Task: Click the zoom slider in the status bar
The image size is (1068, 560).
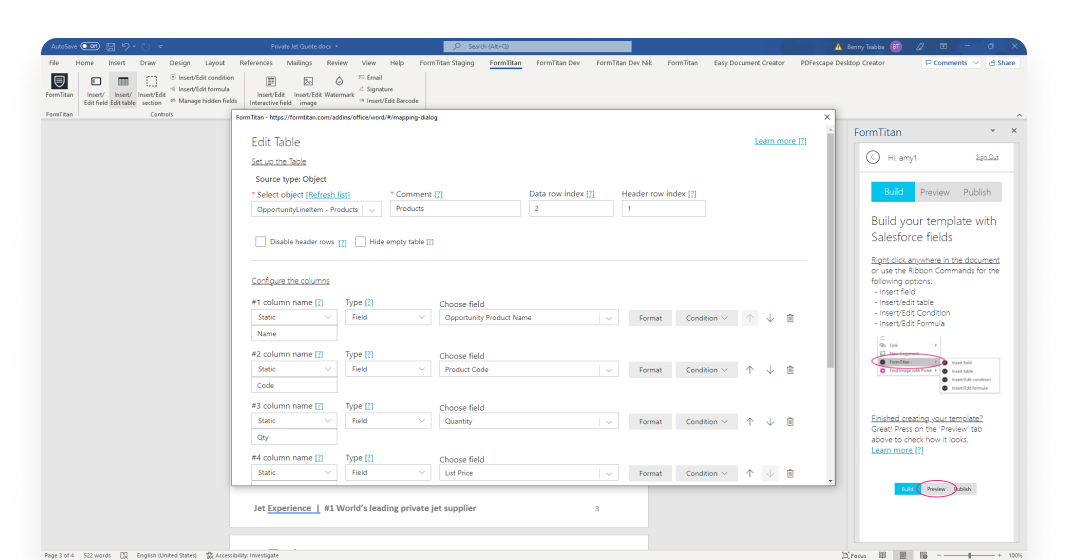Action: (x=969, y=555)
